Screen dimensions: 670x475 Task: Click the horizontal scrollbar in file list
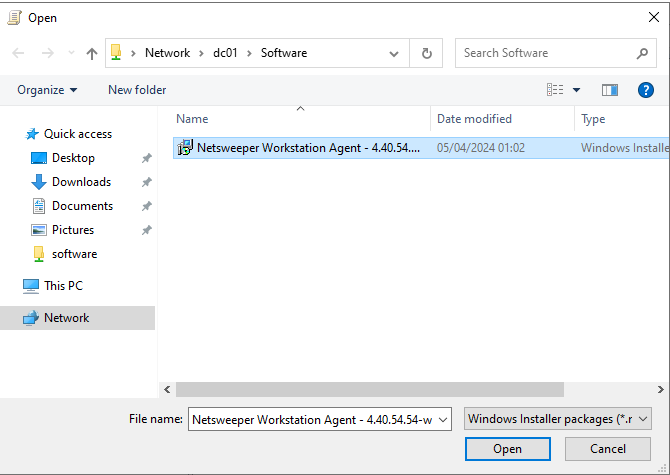coord(370,389)
